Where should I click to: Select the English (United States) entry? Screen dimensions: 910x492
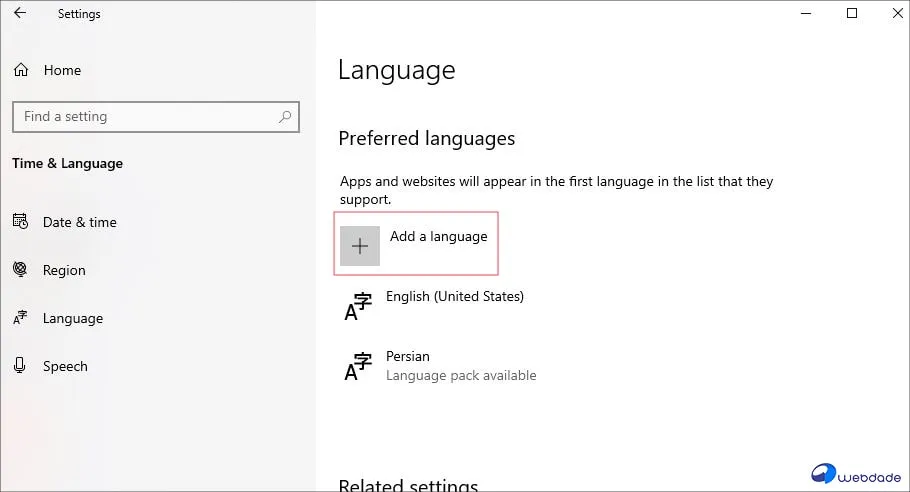(455, 296)
